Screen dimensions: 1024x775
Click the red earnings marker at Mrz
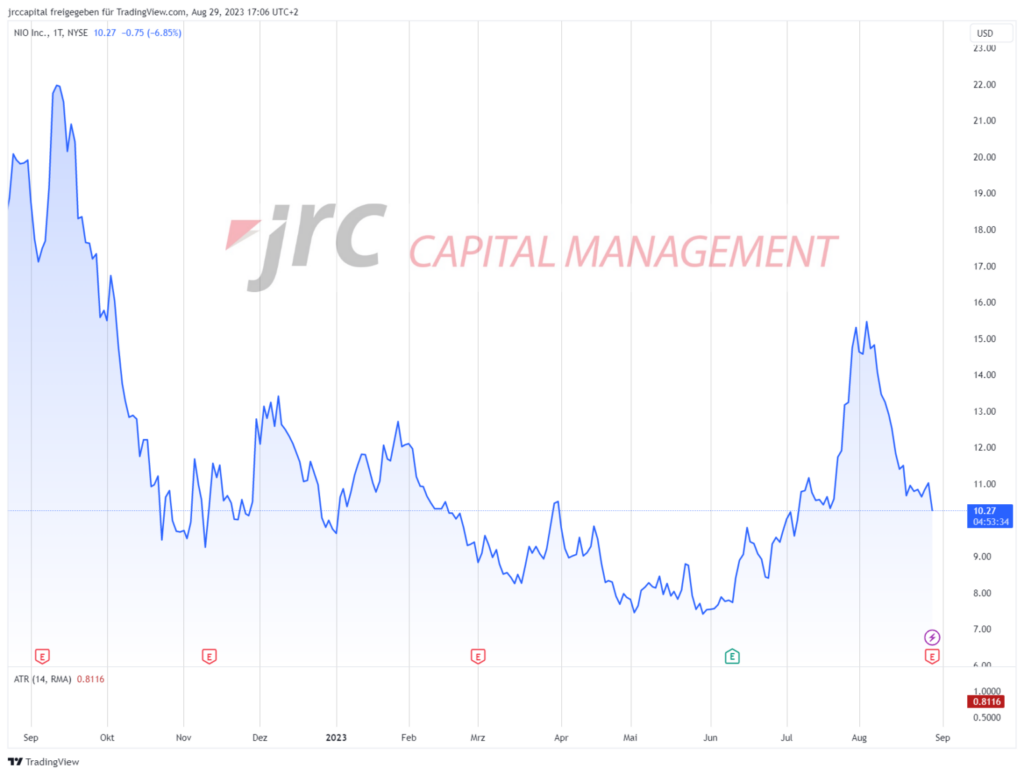478,656
